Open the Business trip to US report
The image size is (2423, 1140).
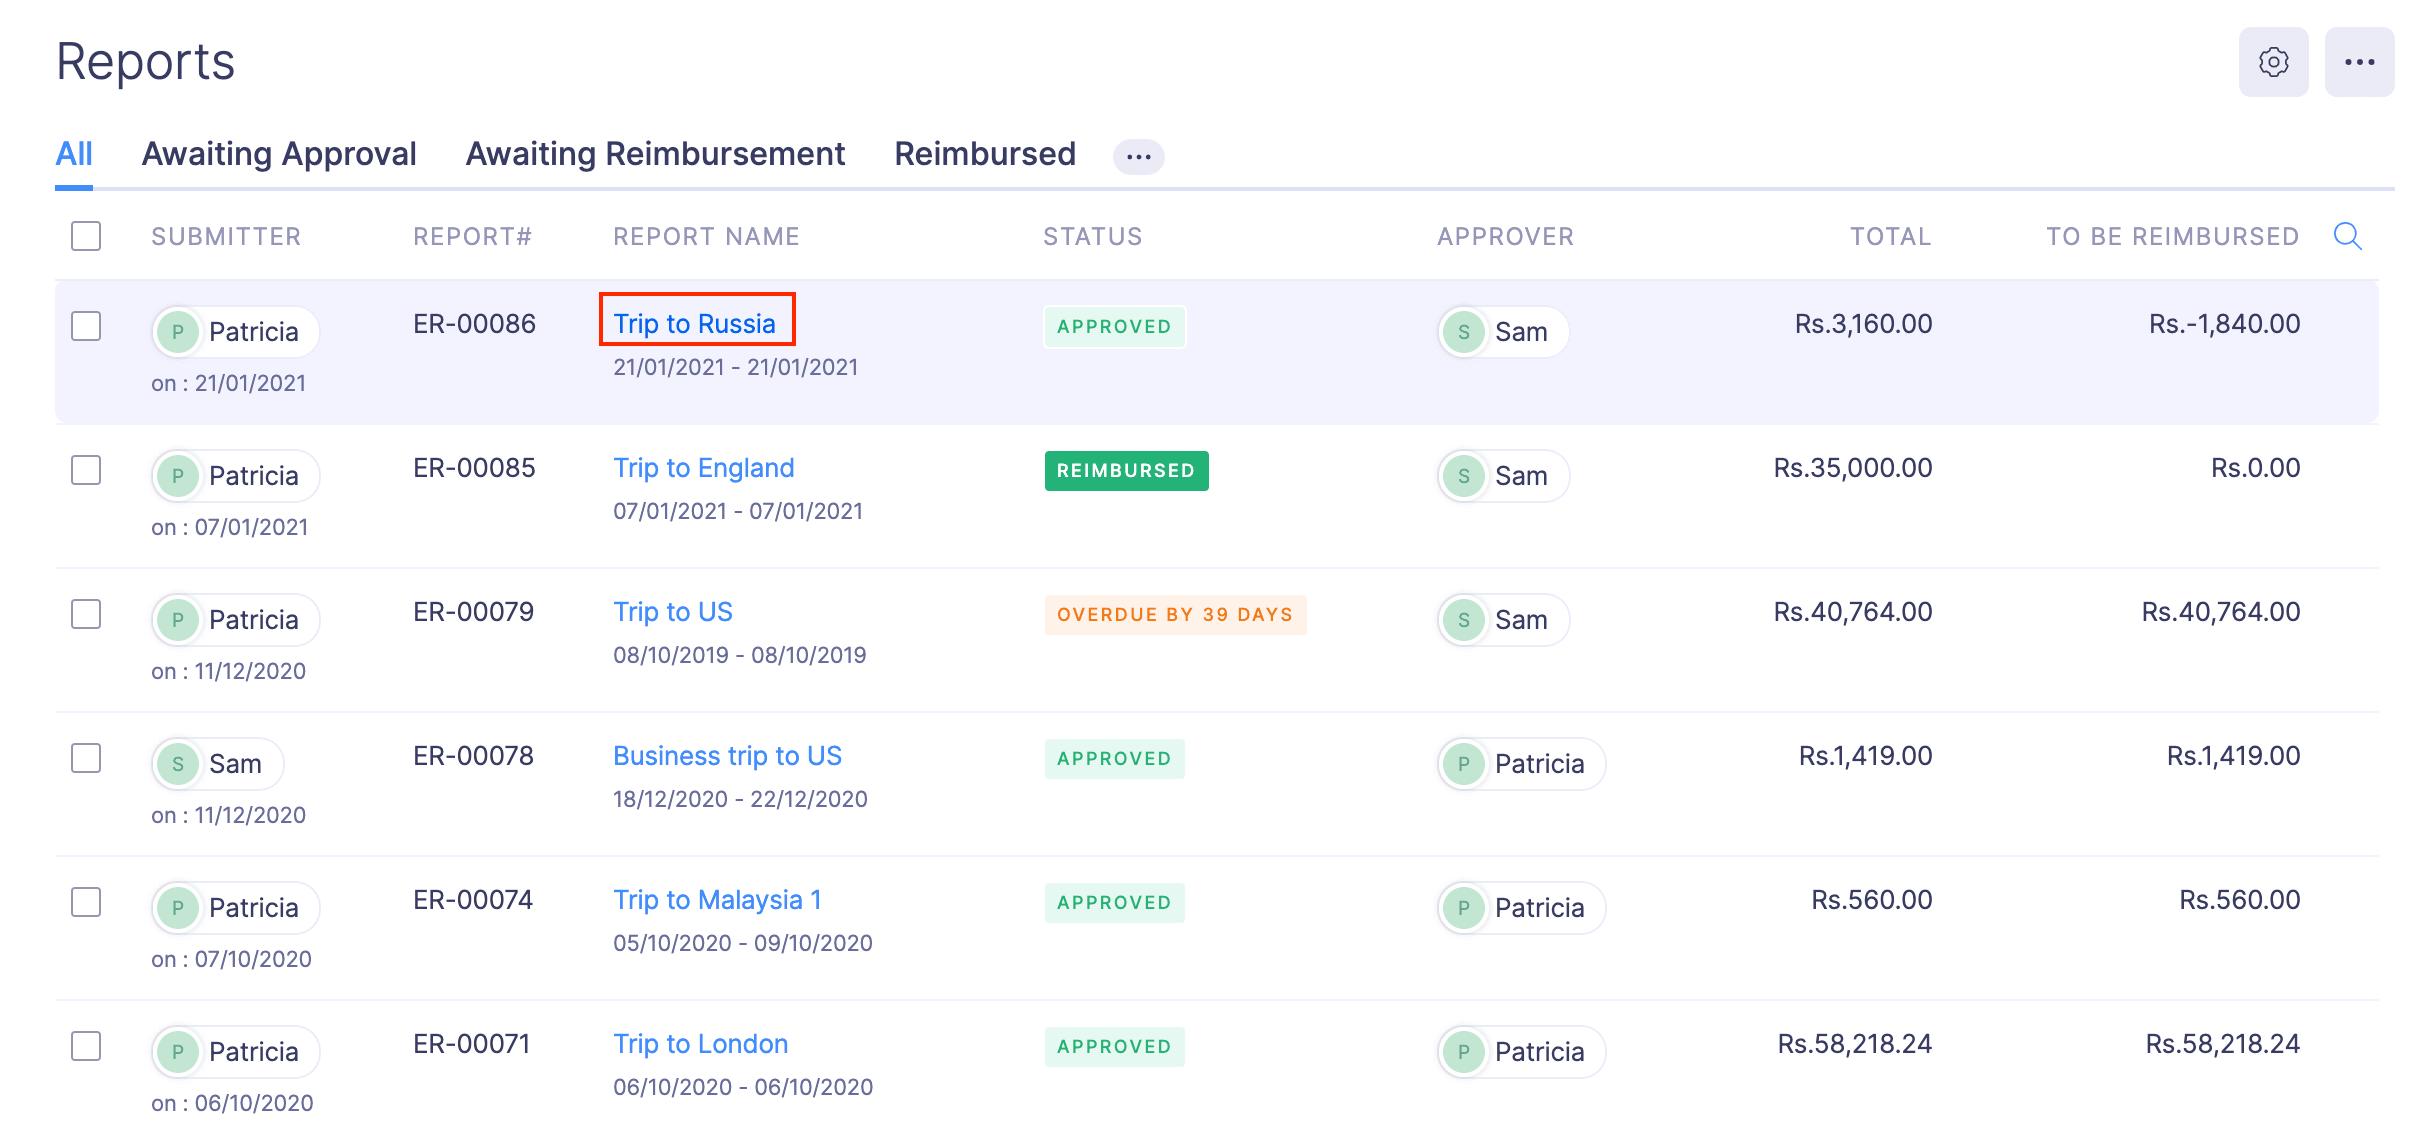[727, 755]
